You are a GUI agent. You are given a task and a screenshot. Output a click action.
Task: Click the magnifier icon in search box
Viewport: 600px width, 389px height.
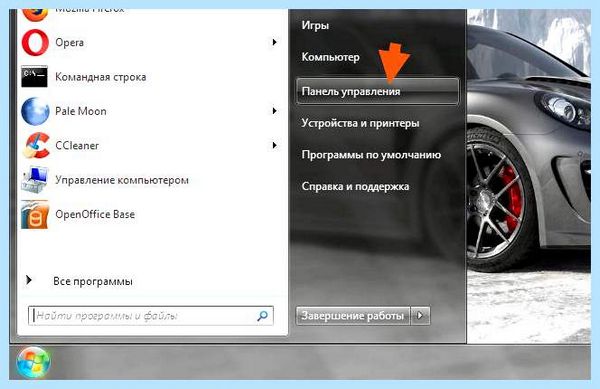[x=262, y=316]
